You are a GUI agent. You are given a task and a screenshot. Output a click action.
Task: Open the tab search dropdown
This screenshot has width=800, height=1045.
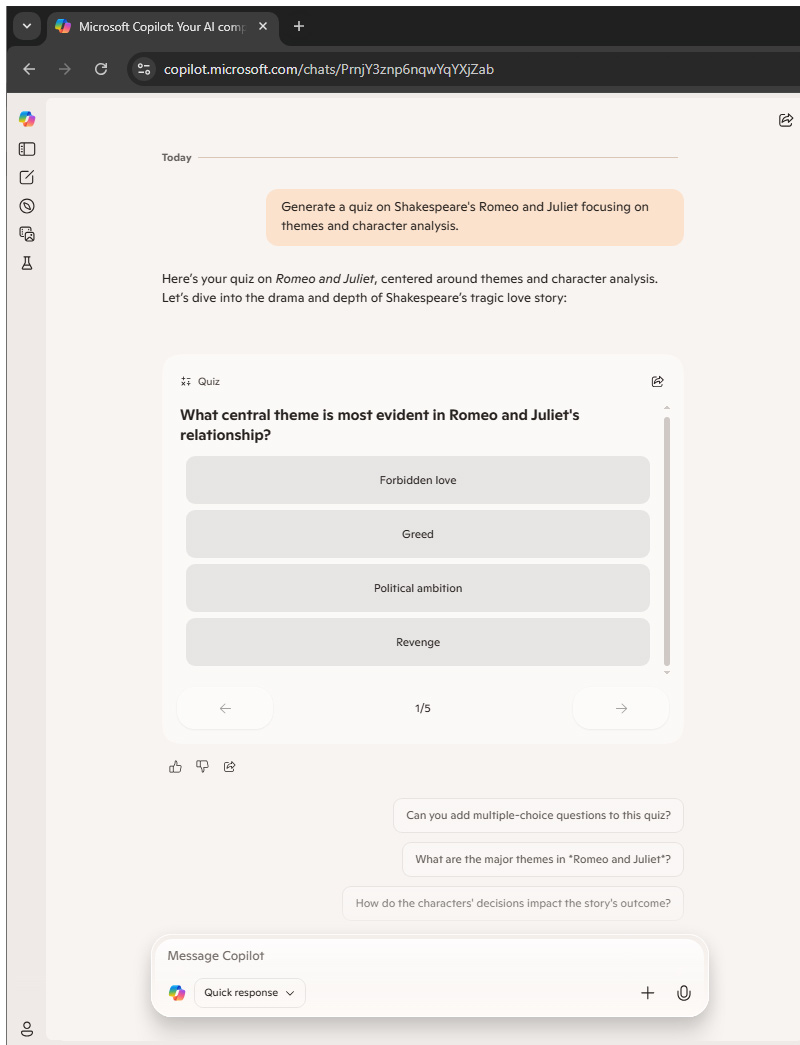tap(27, 27)
